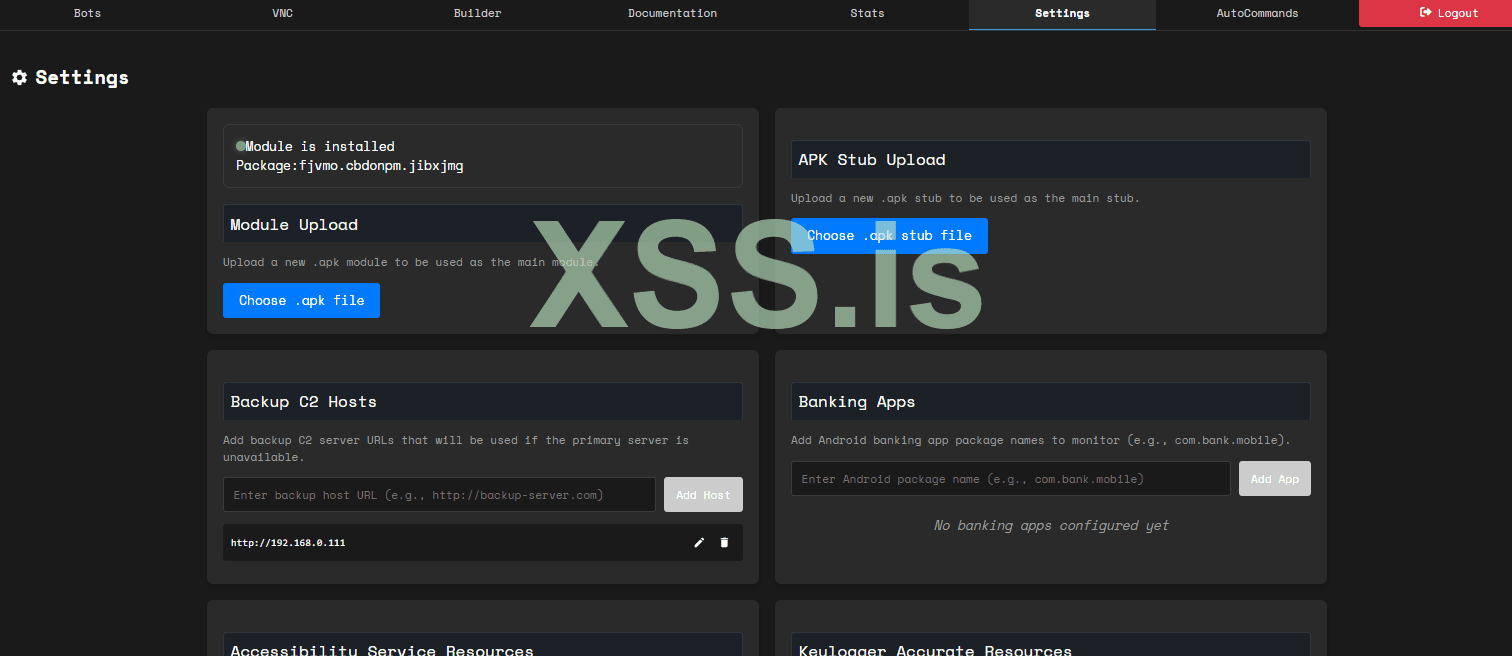Screen dimensions: 1512x656
Task: Click the Add Host button
Action: click(703, 495)
